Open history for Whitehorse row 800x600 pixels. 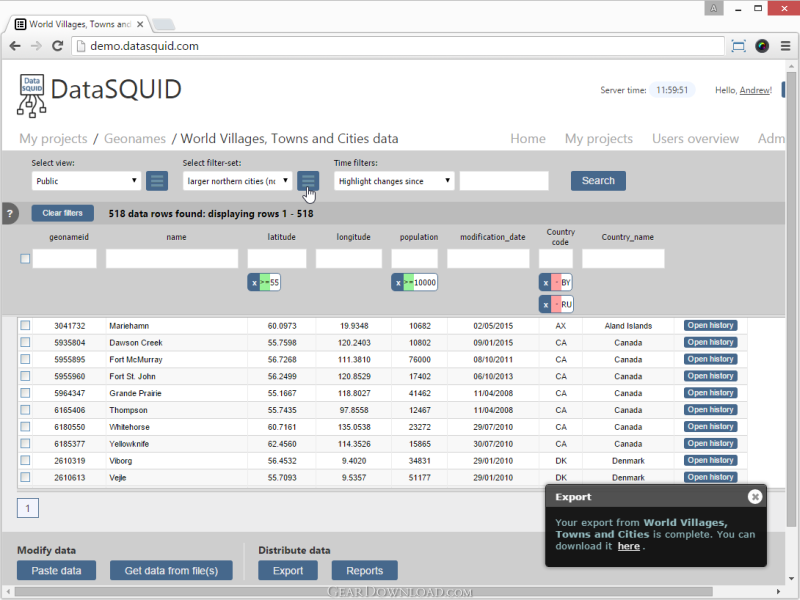[x=710, y=427]
